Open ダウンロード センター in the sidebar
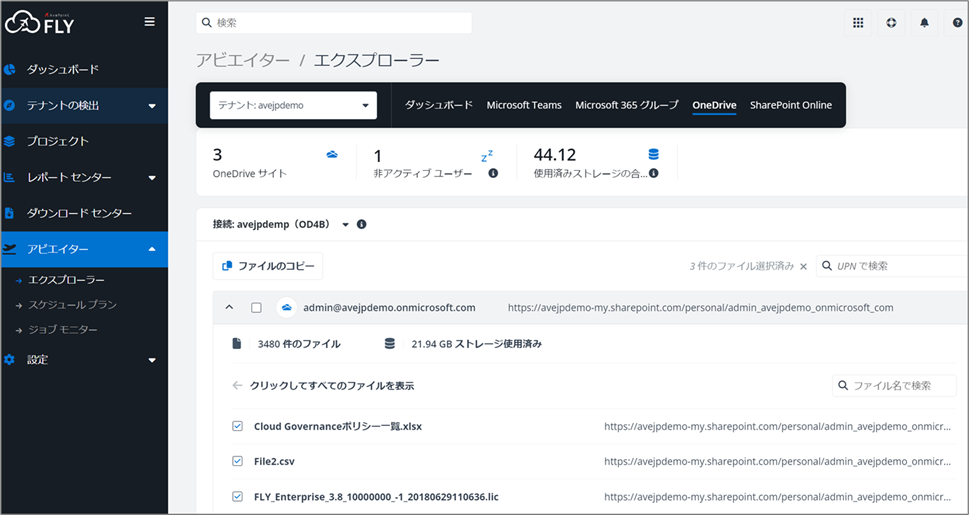Screen dimensions: 969x515 (x=83, y=213)
